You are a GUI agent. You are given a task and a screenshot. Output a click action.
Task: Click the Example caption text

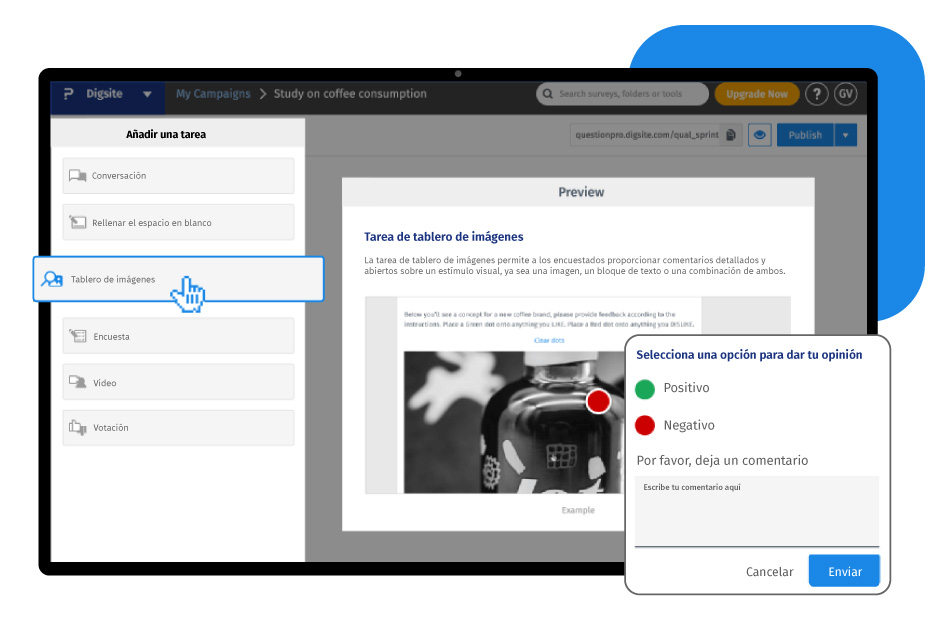578,510
